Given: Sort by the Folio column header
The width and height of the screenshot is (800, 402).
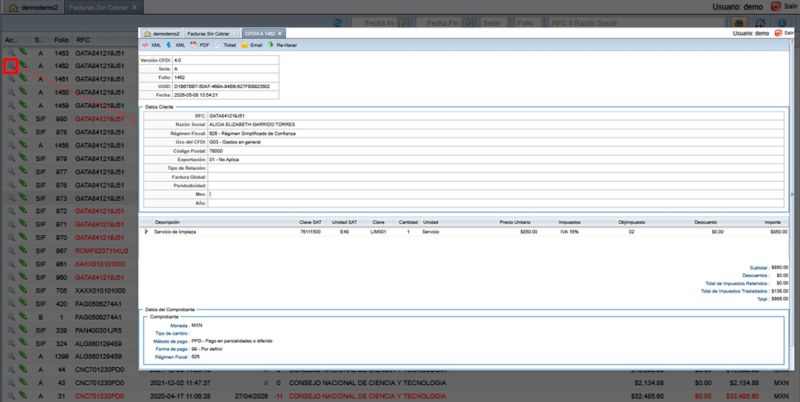Looking at the screenshot, I should pos(61,40).
